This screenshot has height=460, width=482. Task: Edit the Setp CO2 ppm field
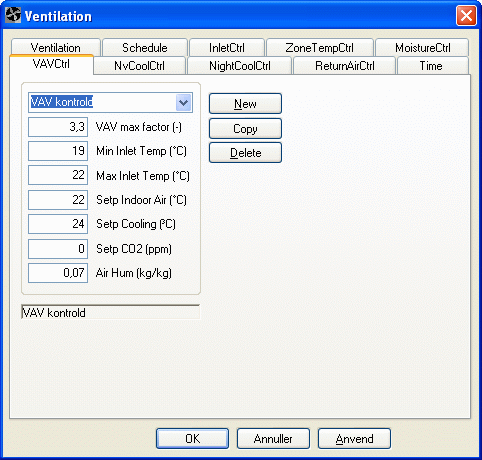(x=58, y=249)
